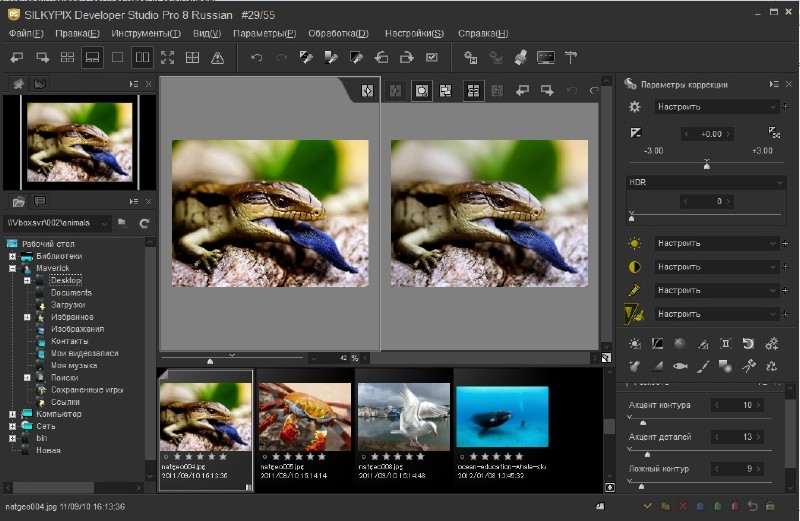The image size is (800, 521).
Task: Expand the Компьютер tree node
Action: click(13, 414)
